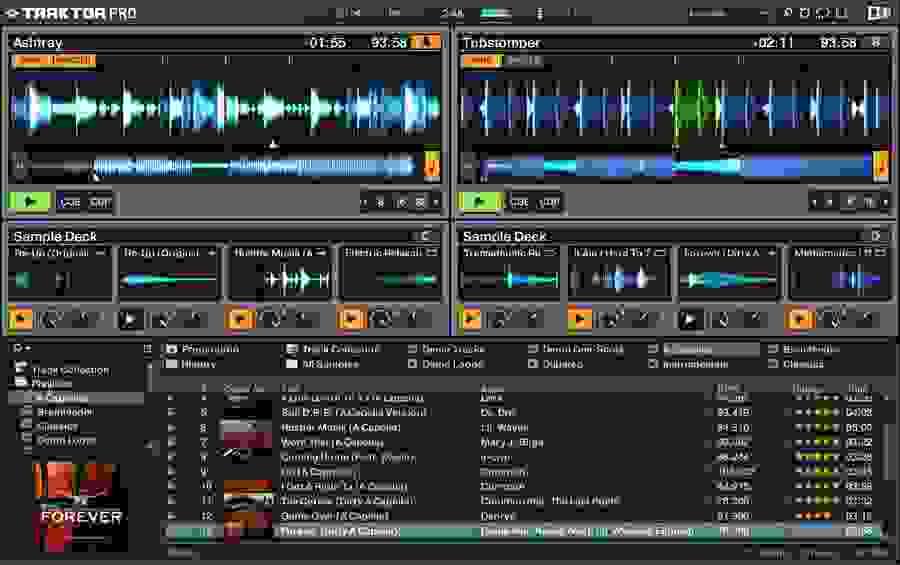This screenshot has height=565, width=900.
Task: Open the third Deck D sample slot menu
Action: click(x=770, y=253)
